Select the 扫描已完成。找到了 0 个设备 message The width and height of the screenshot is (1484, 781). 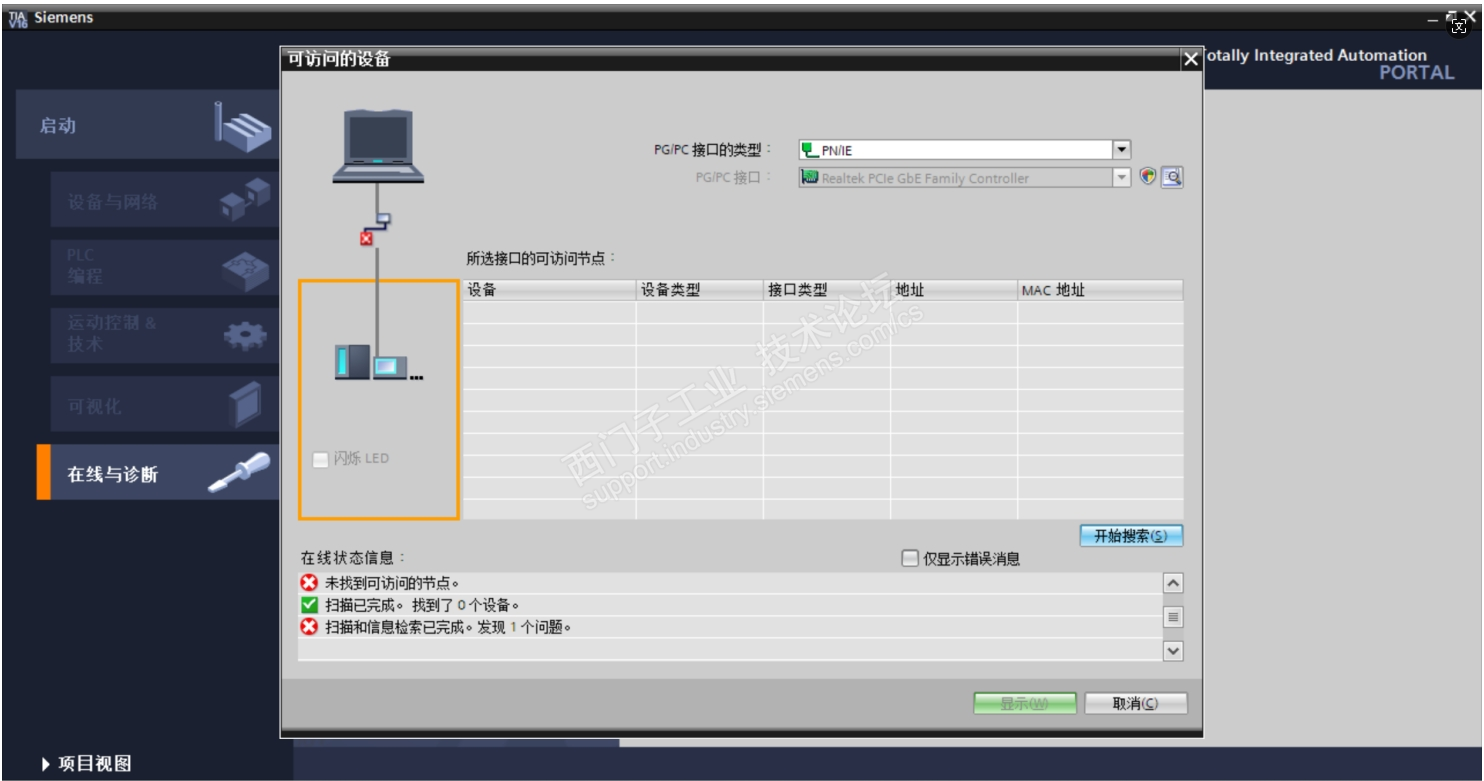730,605
